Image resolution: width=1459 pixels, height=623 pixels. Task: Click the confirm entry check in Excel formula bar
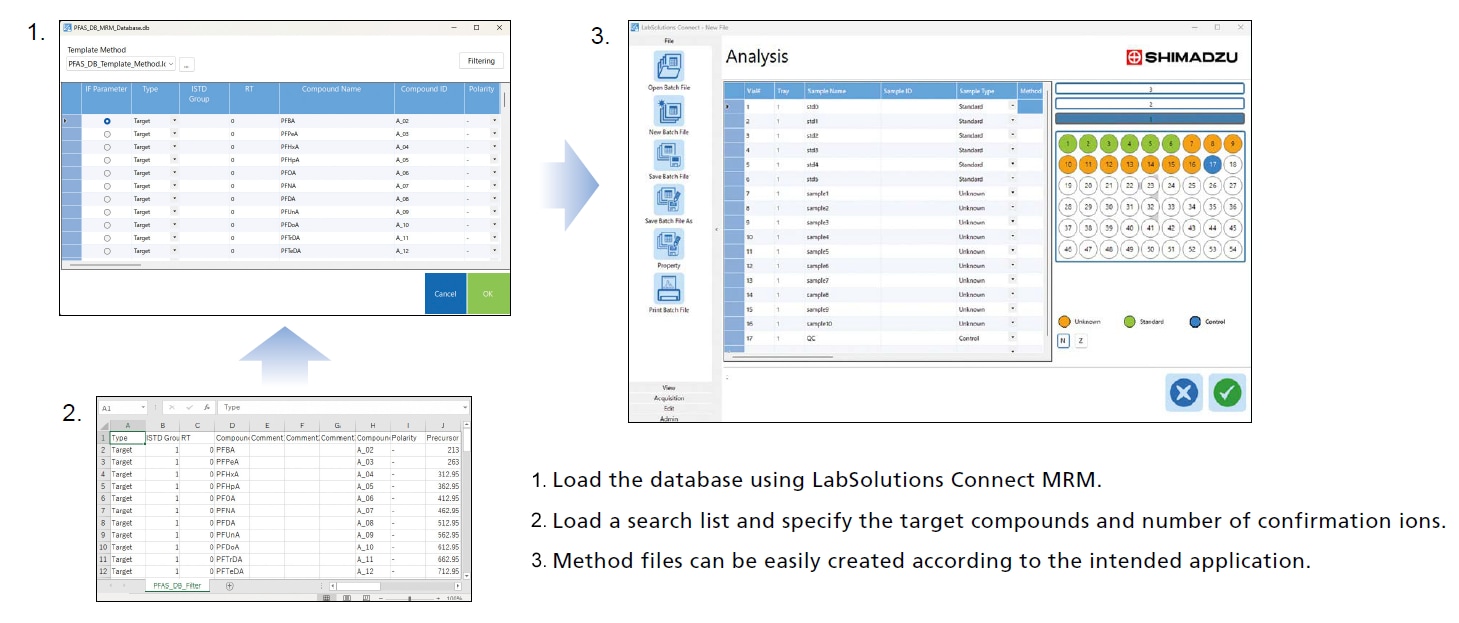point(189,408)
